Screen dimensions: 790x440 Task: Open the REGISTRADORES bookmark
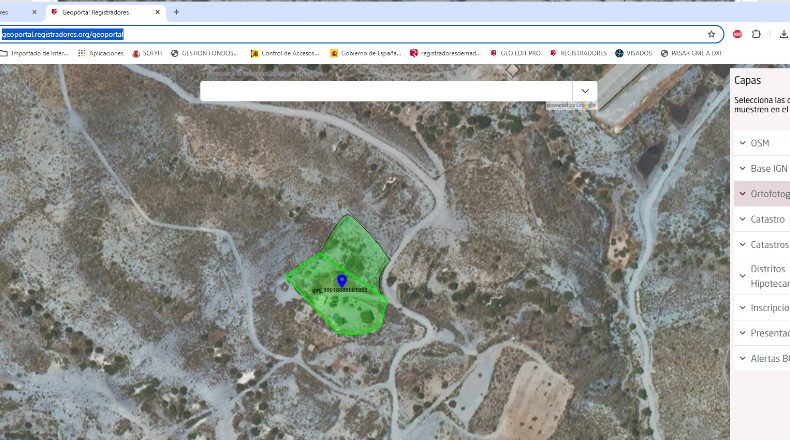pyautogui.click(x=578, y=53)
